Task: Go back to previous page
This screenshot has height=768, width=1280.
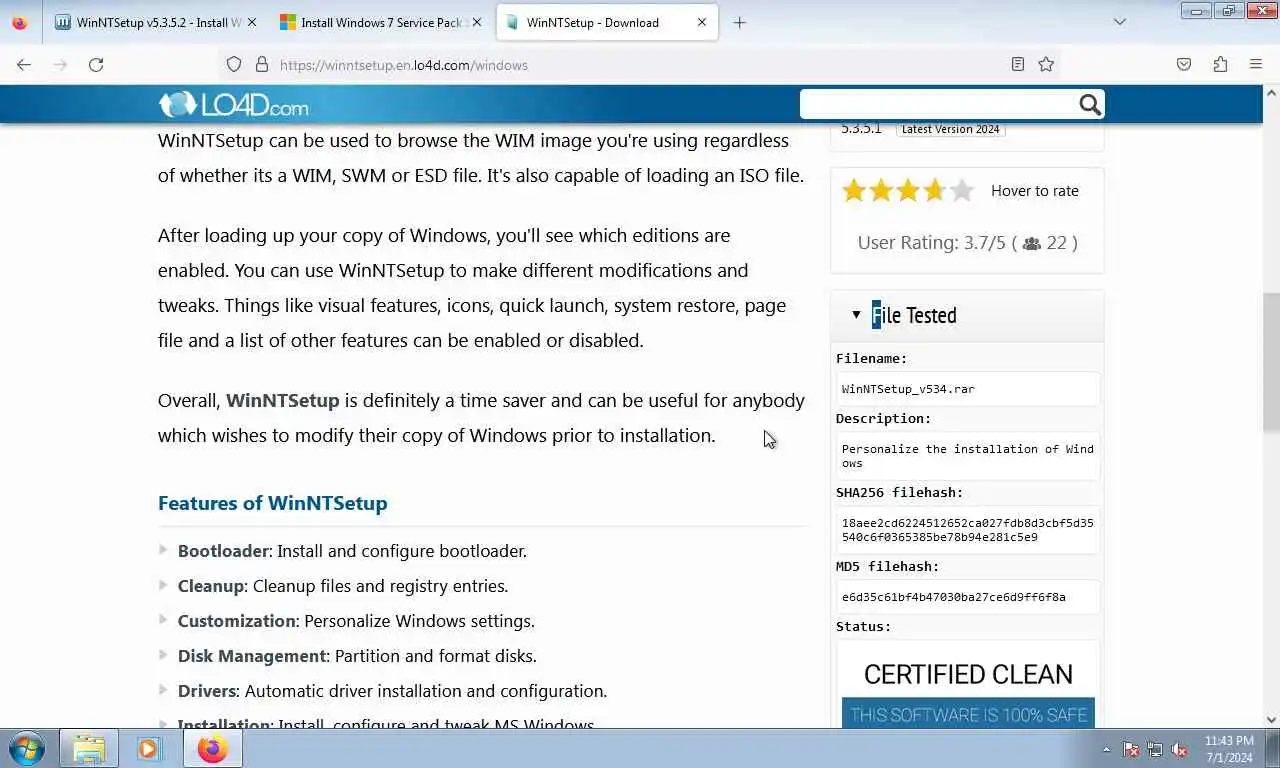Action: (24, 64)
